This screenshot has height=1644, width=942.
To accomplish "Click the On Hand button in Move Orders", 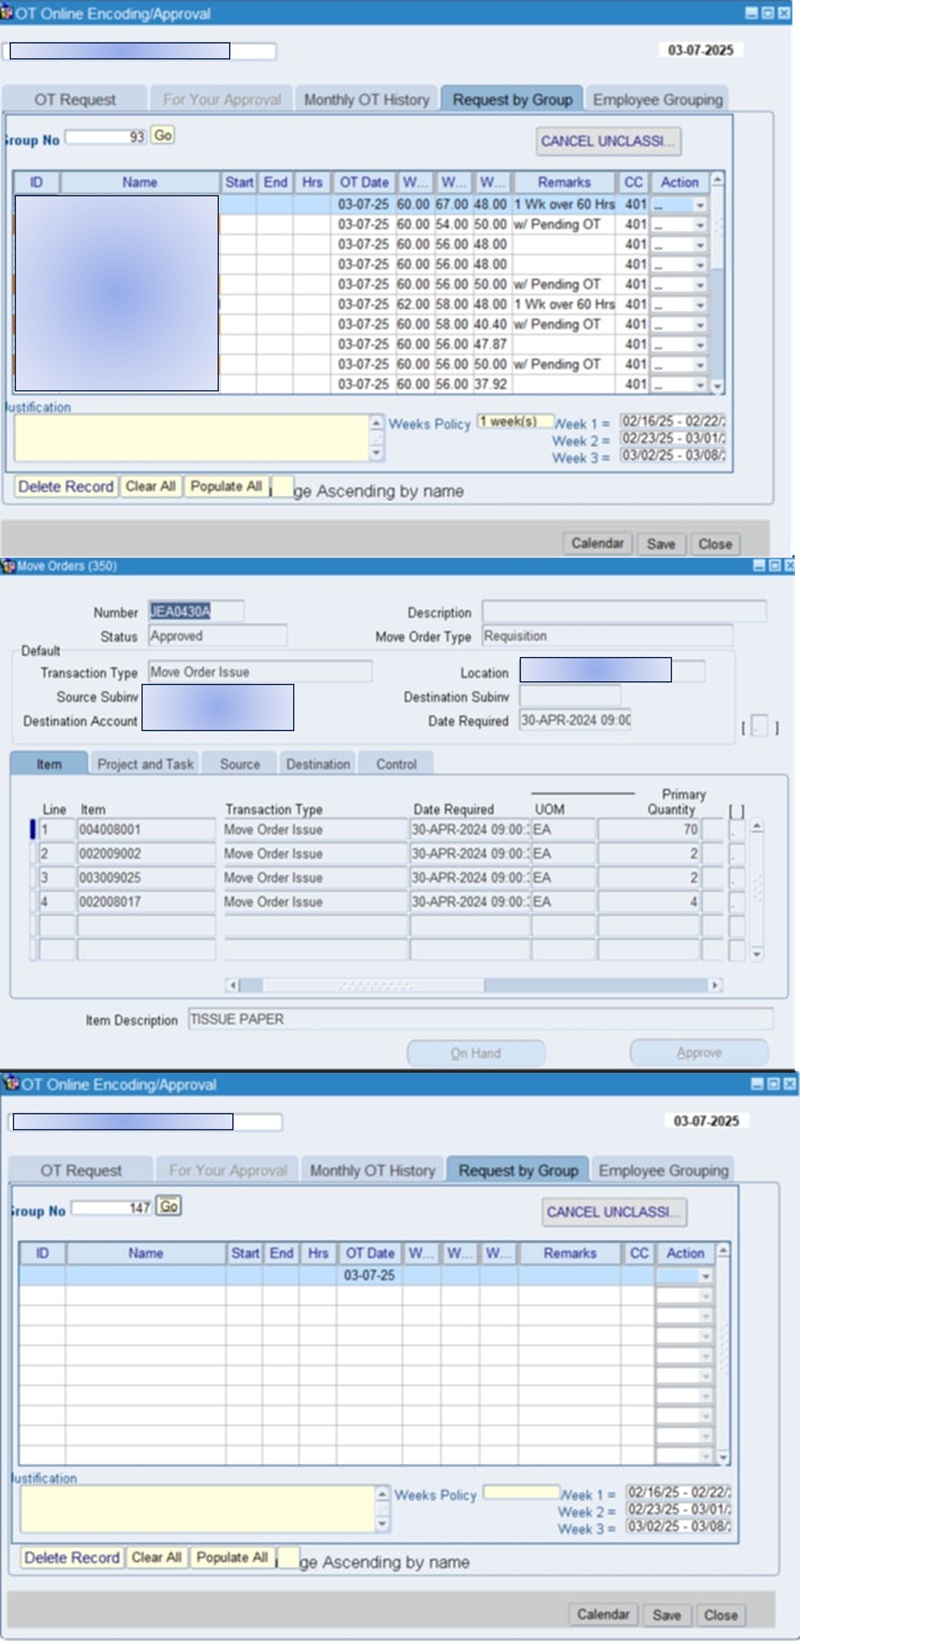I will pyautogui.click(x=476, y=1053).
